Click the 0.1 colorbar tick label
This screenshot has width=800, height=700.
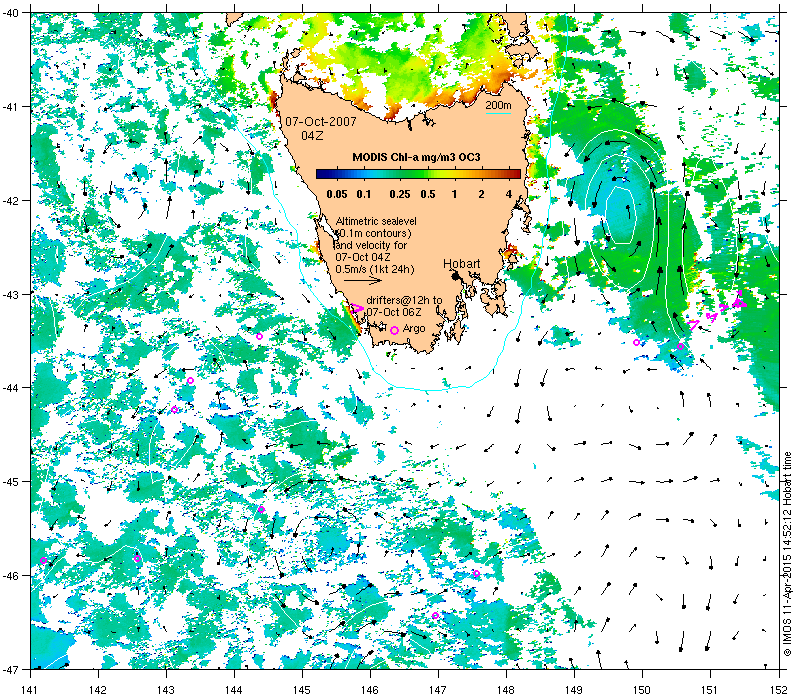point(364,194)
